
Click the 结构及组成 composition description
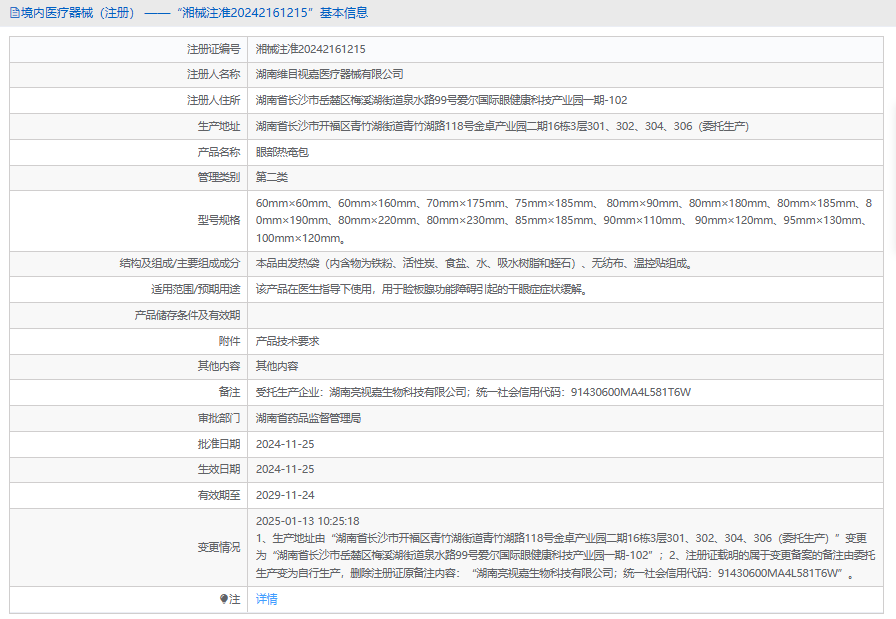(474, 263)
